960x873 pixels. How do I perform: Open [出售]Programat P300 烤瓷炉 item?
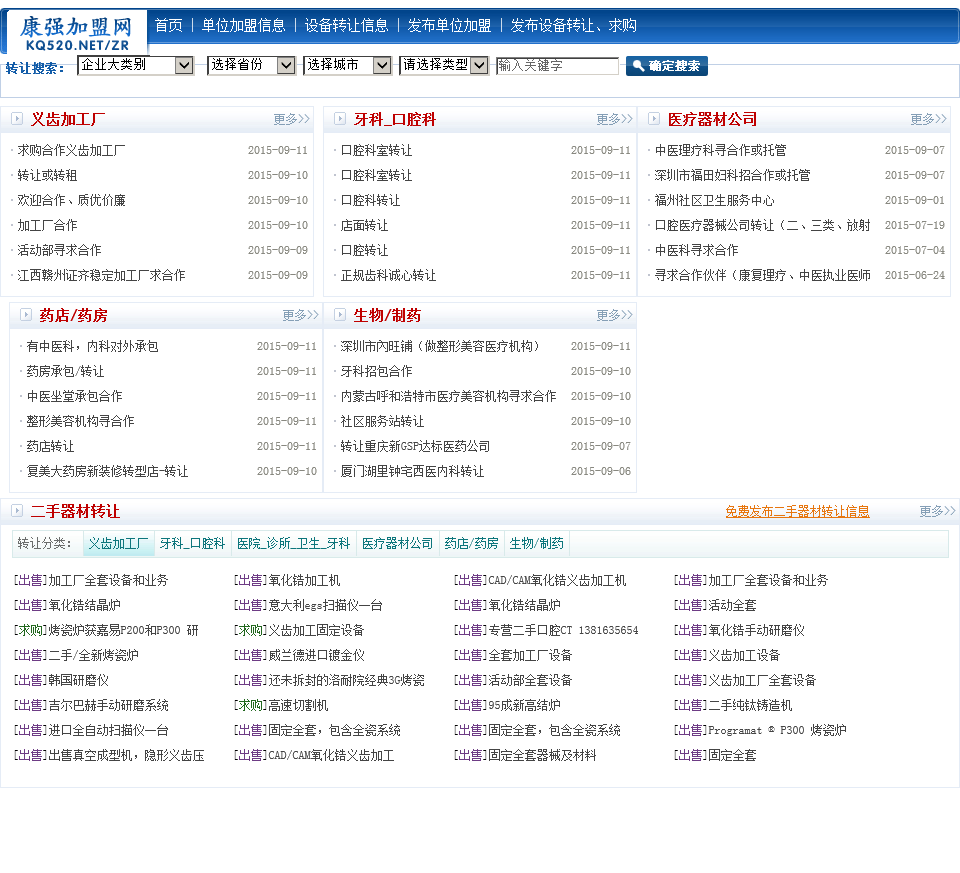(760, 730)
